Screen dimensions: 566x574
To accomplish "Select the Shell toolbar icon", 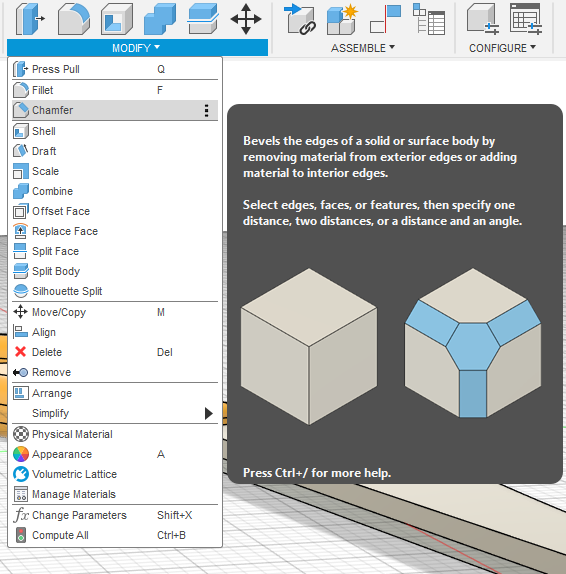I will [x=117, y=19].
